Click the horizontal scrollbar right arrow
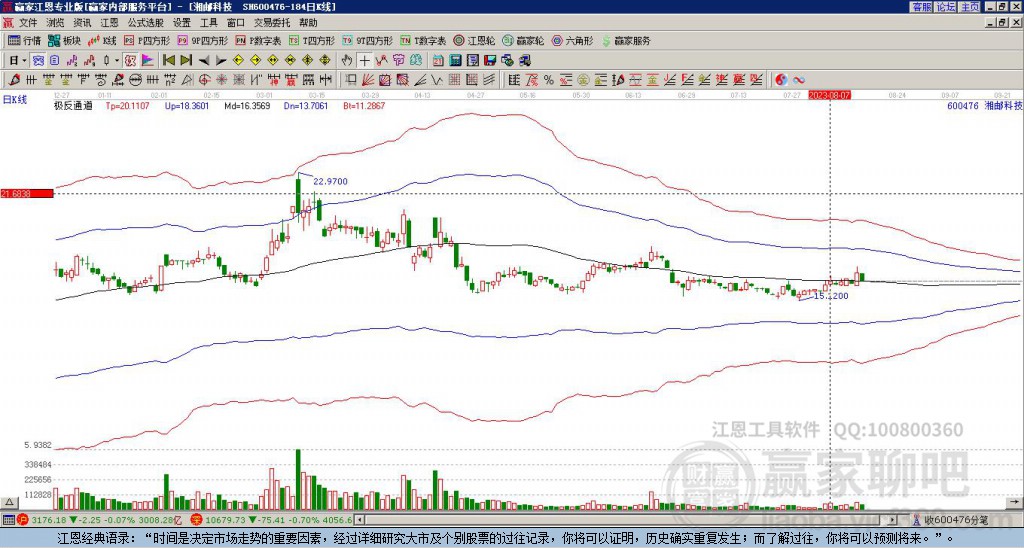This screenshot has width=1024, height=548. pyautogui.click(x=893, y=520)
